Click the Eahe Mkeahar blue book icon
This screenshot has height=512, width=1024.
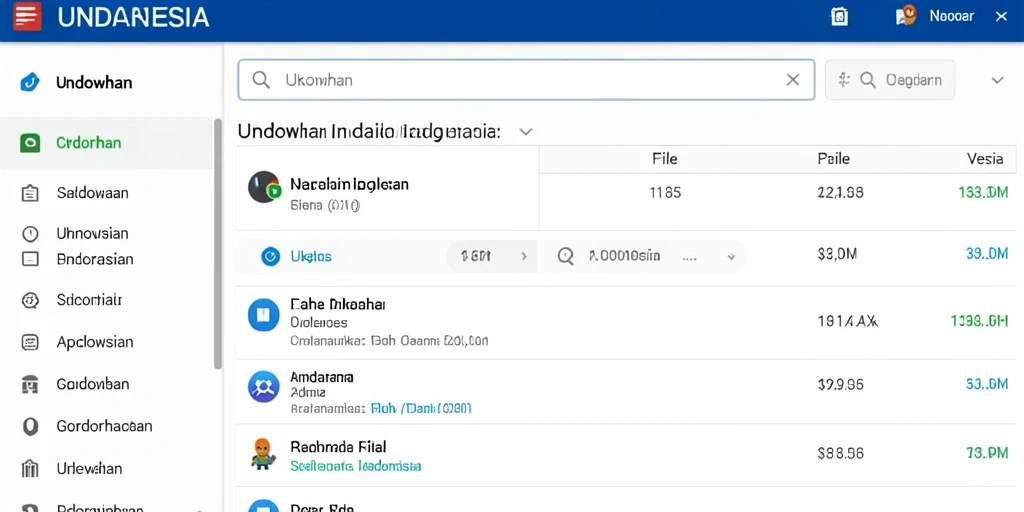pyautogui.click(x=264, y=316)
